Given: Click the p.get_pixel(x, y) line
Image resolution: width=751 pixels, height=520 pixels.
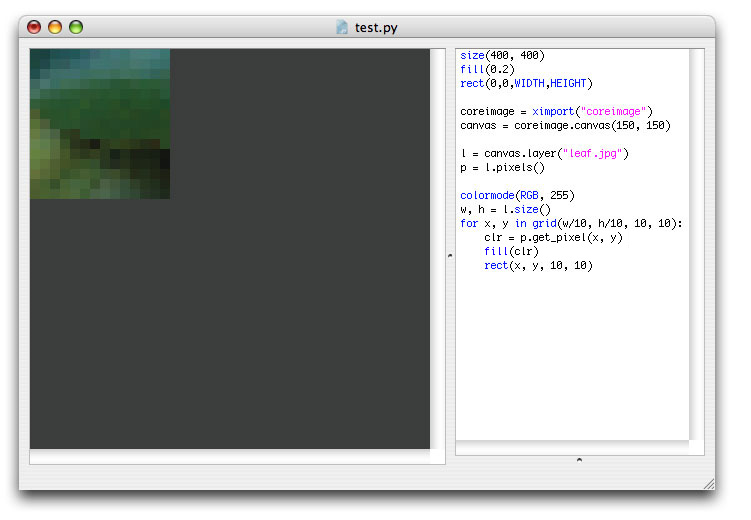Looking at the screenshot, I should (553, 237).
